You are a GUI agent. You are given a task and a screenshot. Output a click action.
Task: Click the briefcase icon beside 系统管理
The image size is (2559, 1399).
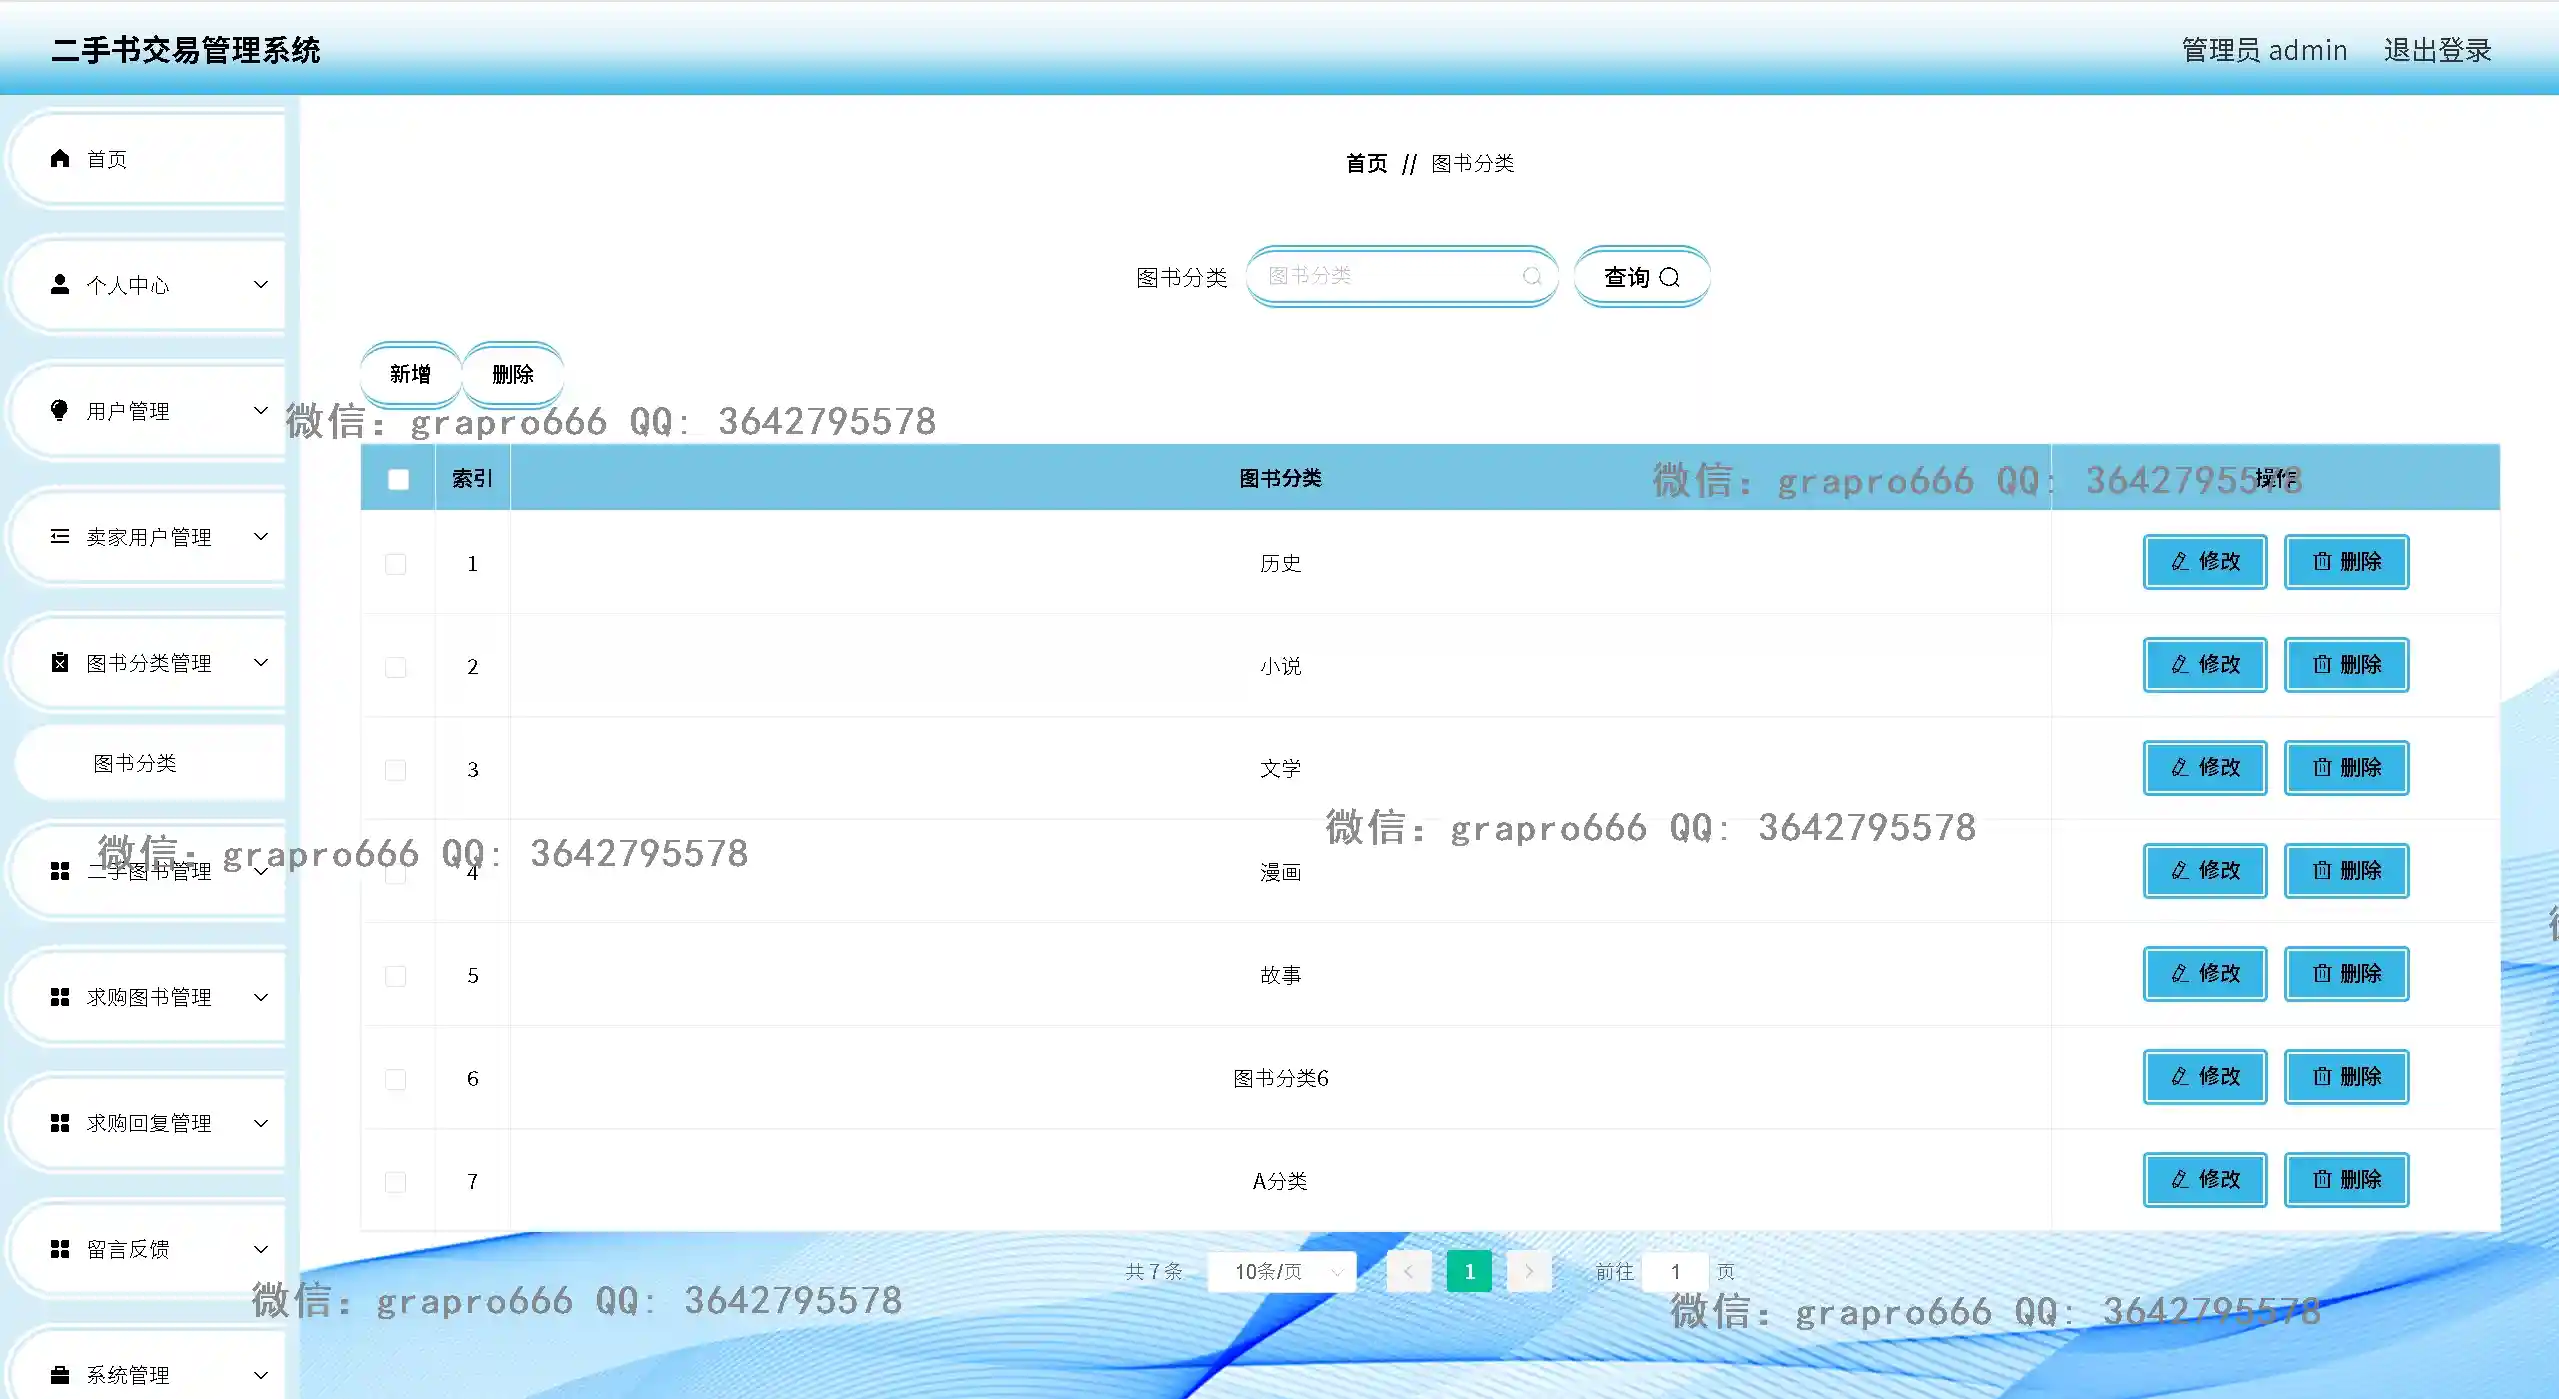[60, 1375]
